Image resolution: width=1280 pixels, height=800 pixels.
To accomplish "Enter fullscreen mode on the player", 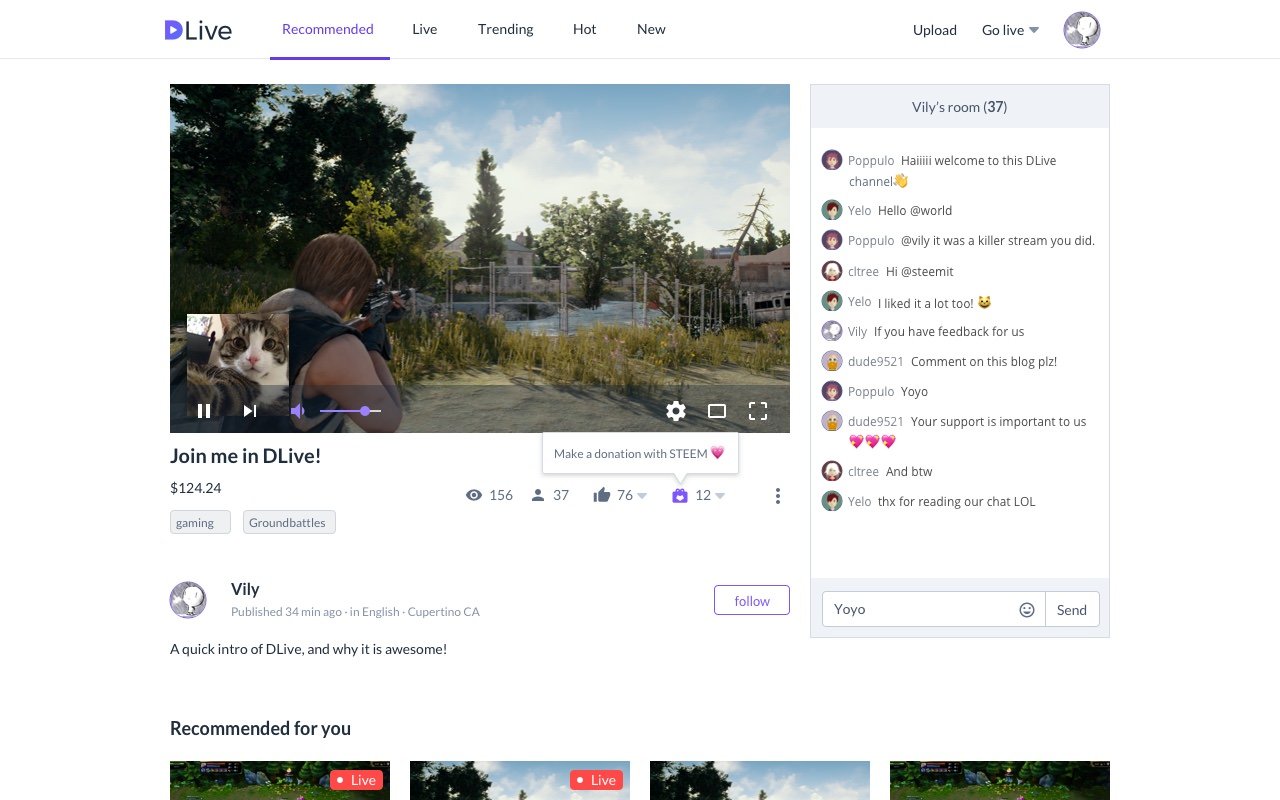I will [x=757, y=411].
